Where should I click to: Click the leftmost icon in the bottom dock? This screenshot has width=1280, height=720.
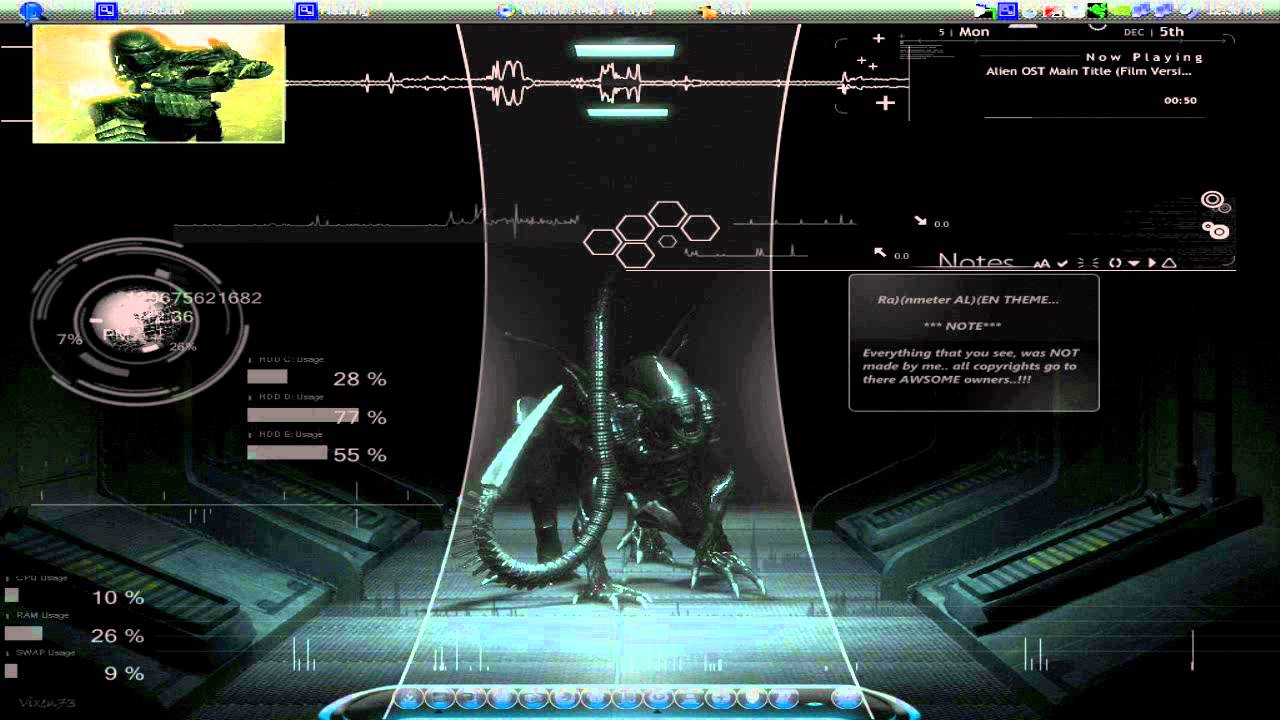point(410,697)
